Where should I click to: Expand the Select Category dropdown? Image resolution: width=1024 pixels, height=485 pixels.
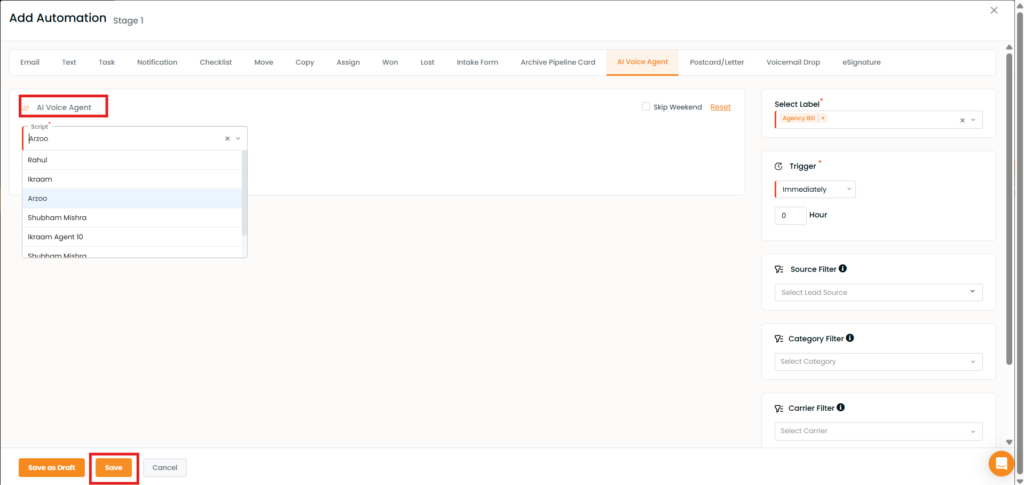pos(878,361)
